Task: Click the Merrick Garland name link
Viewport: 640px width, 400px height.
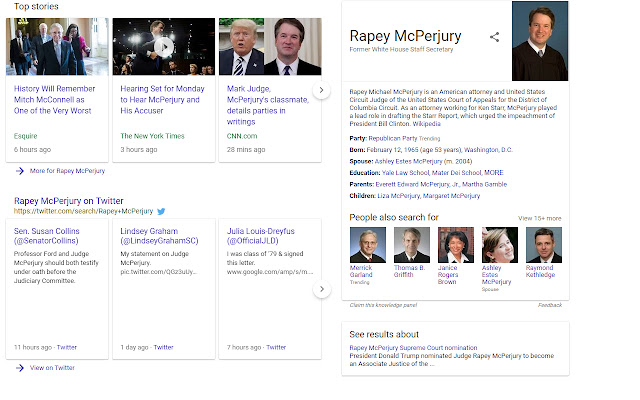Action: tap(361, 271)
